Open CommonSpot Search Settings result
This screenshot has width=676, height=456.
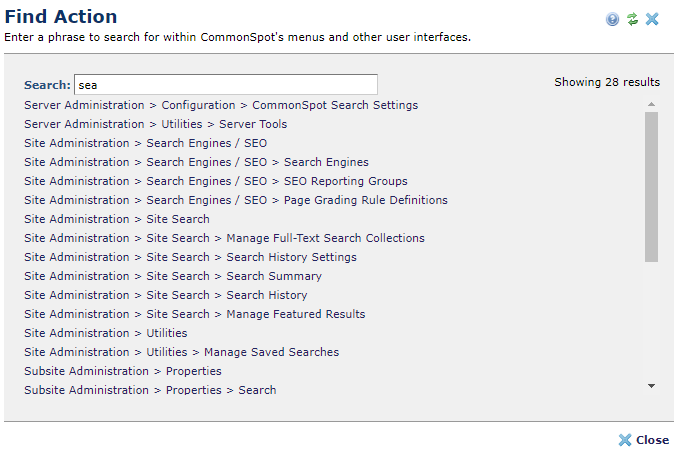[335, 105]
